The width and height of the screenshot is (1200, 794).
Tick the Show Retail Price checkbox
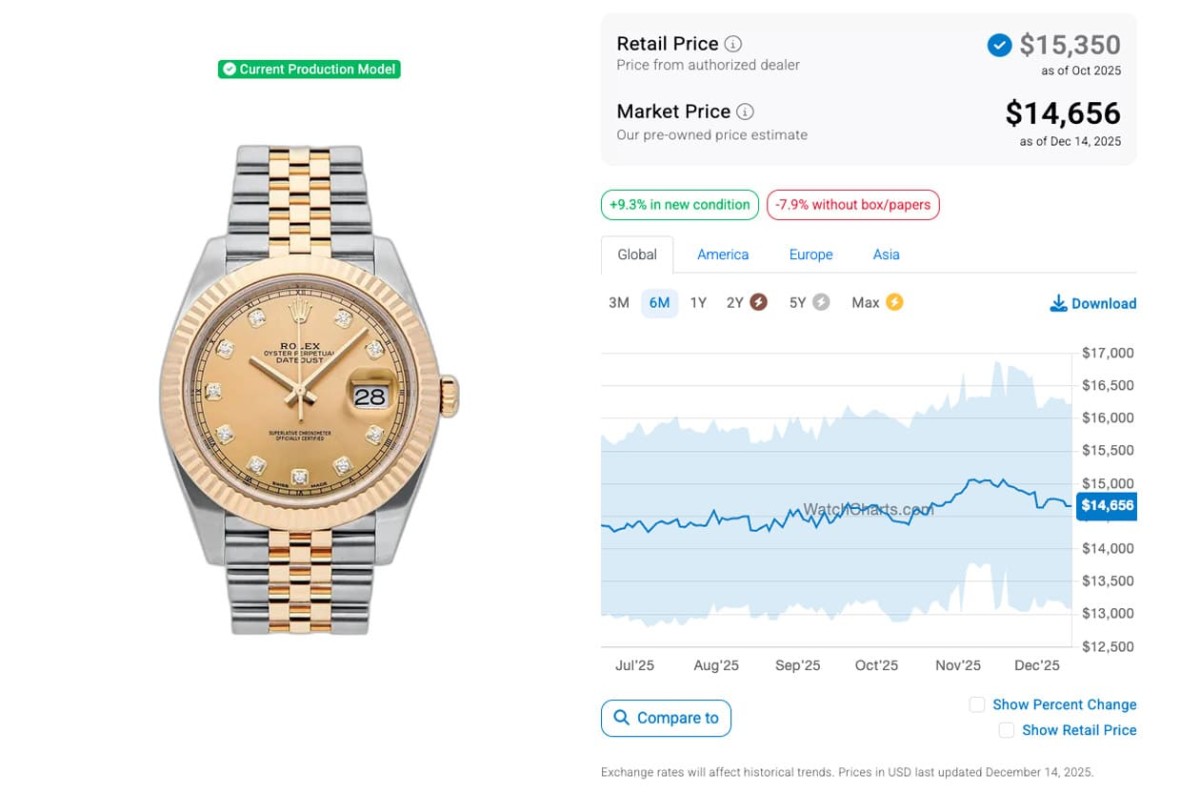1006,731
